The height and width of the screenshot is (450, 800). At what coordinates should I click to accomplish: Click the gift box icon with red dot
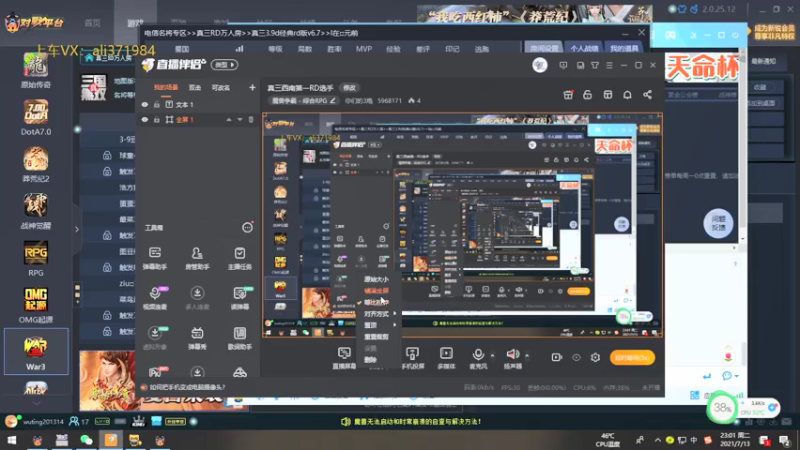point(568,95)
